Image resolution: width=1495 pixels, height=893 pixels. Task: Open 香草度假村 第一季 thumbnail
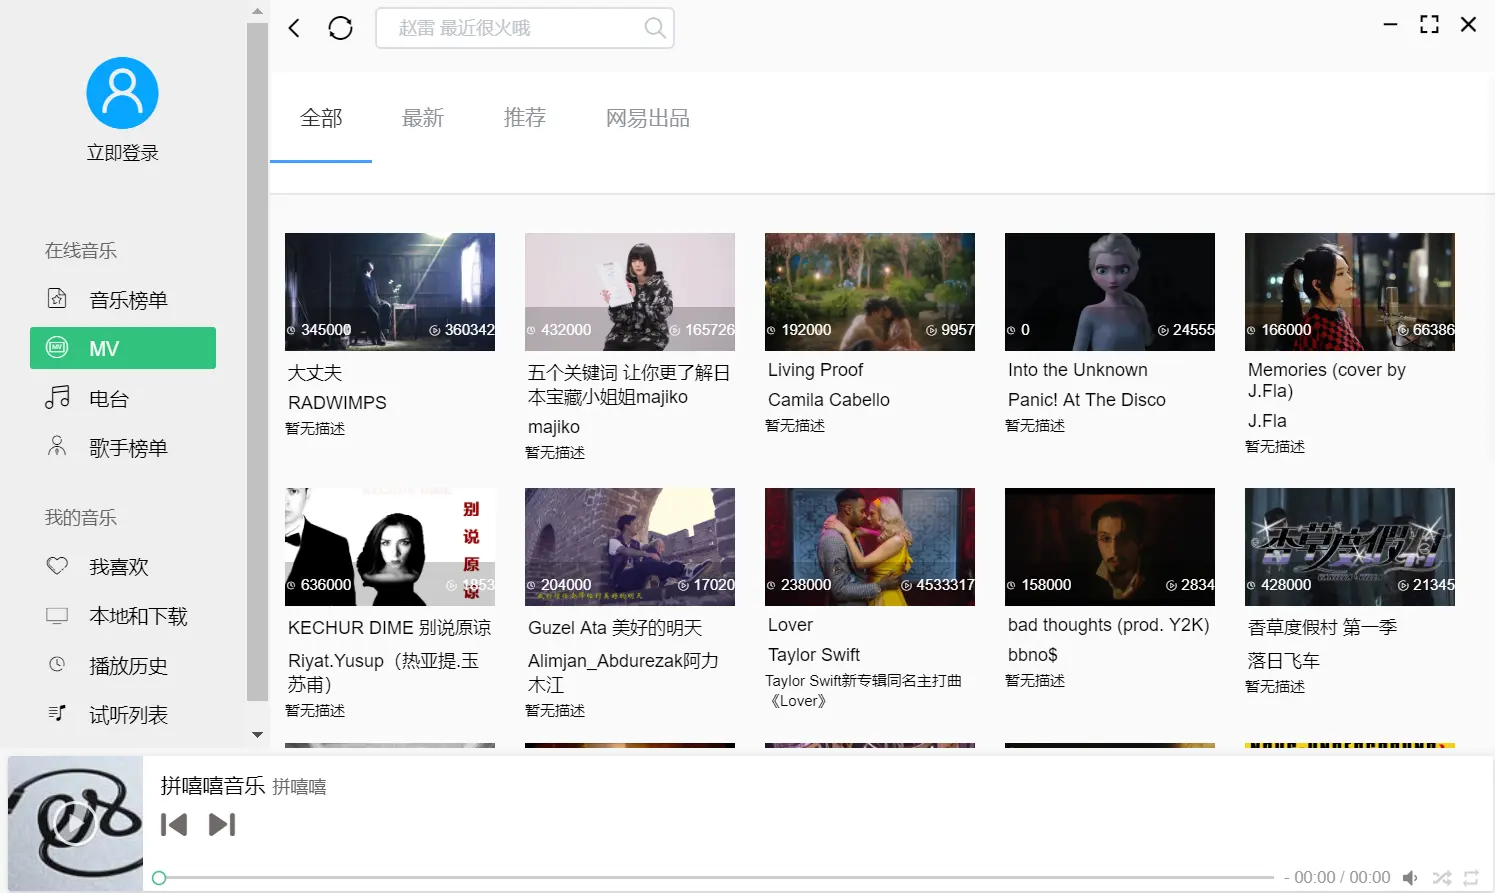(1350, 547)
